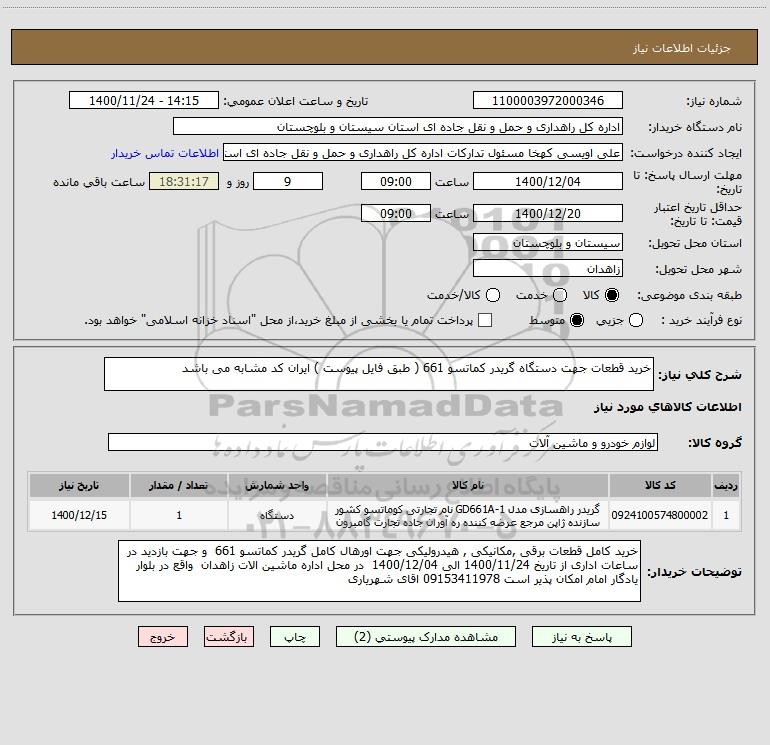Choose the متوسط purchase type radio
Screen dimensions: 770x745
point(577,320)
